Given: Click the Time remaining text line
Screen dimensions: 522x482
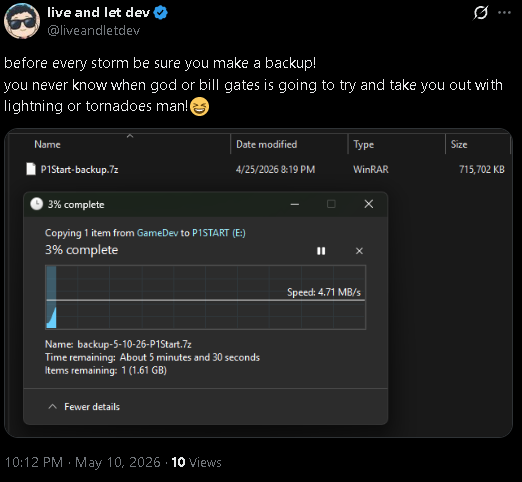Looking at the screenshot, I should coord(152,357).
